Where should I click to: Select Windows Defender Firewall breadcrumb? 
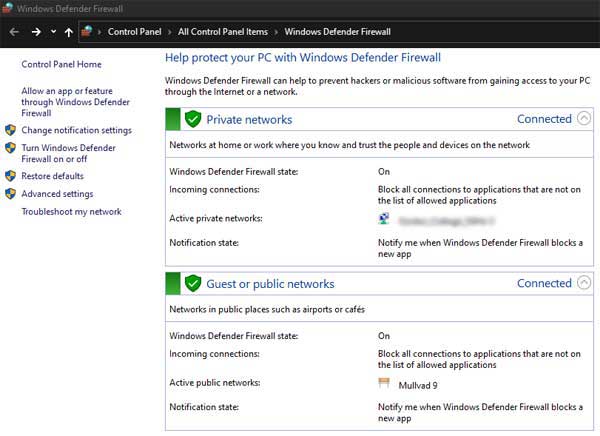[337, 32]
